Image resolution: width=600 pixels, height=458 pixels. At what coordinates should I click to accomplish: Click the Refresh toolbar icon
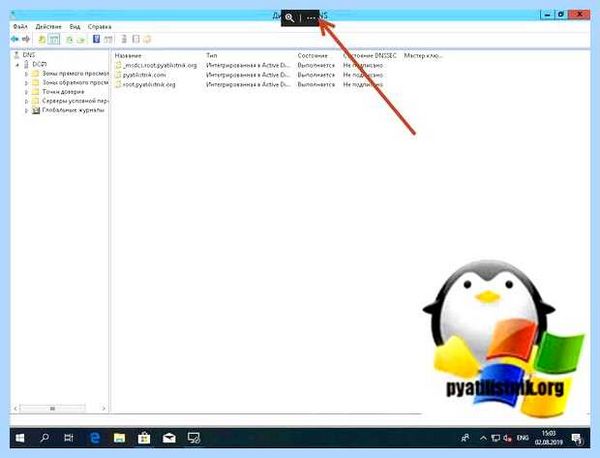click(69, 39)
